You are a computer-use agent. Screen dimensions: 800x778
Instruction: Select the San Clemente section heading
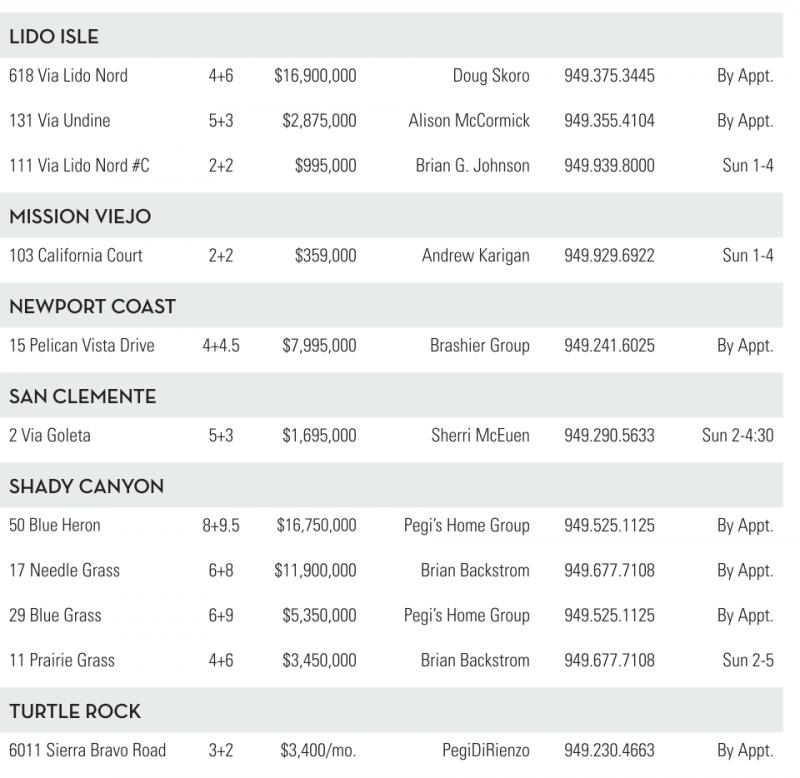tap(83, 397)
